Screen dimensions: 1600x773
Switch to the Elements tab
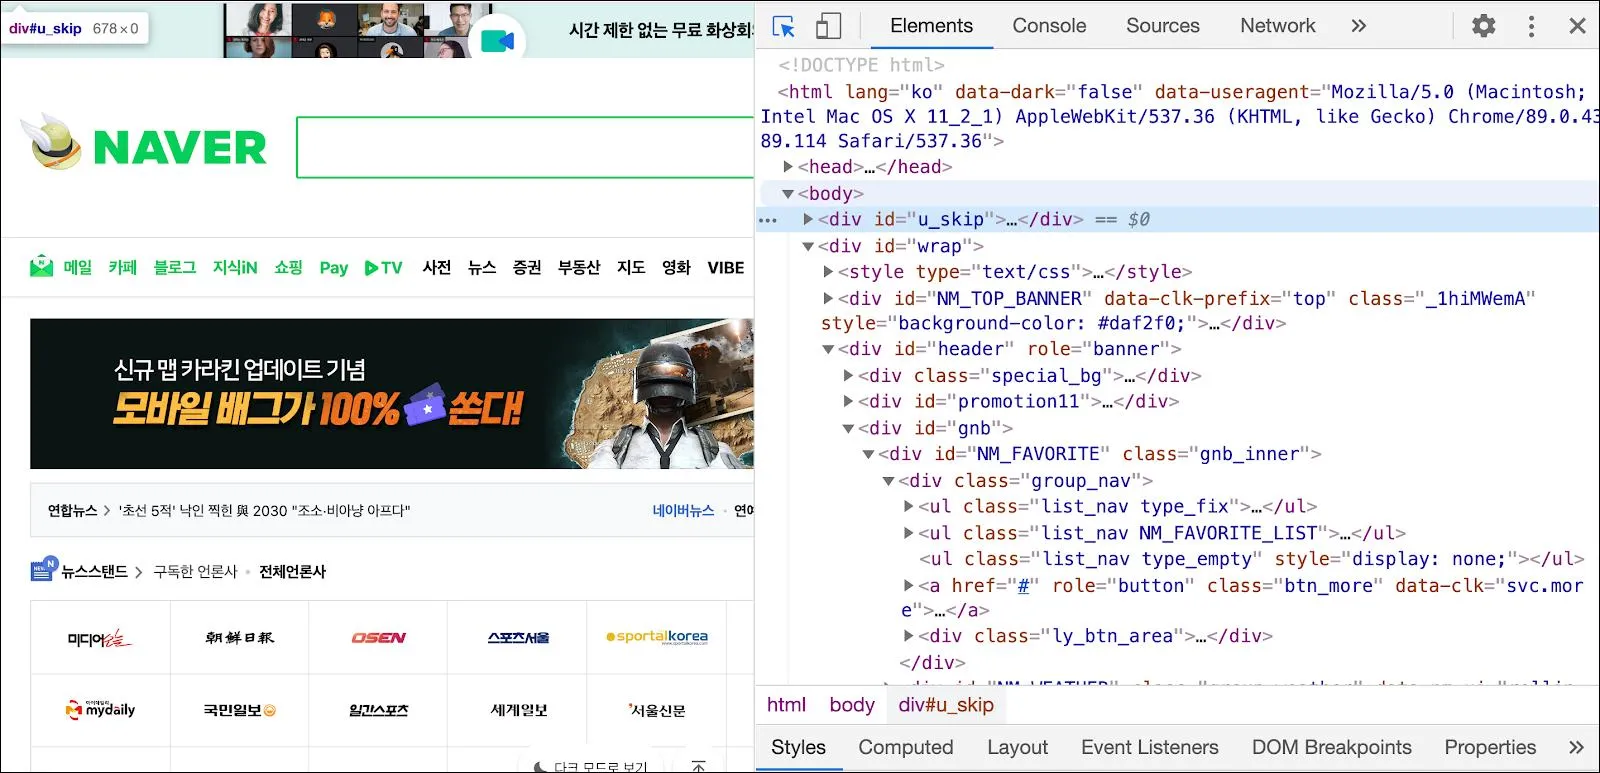[931, 26]
